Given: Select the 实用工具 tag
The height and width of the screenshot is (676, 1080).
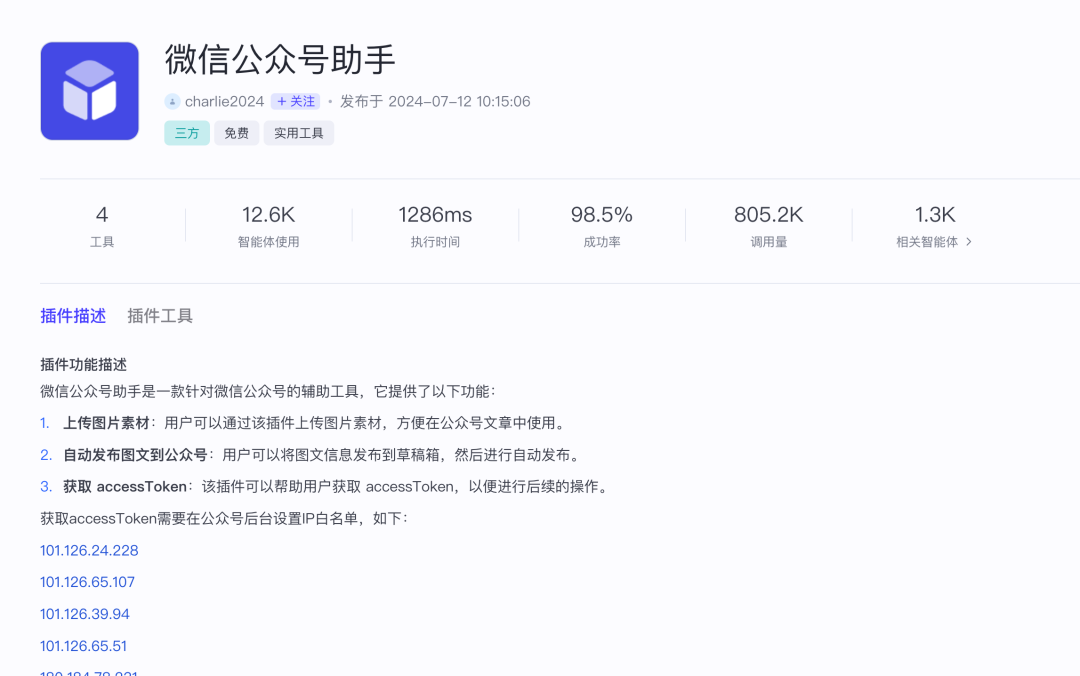Looking at the screenshot, I should [298, 133].
